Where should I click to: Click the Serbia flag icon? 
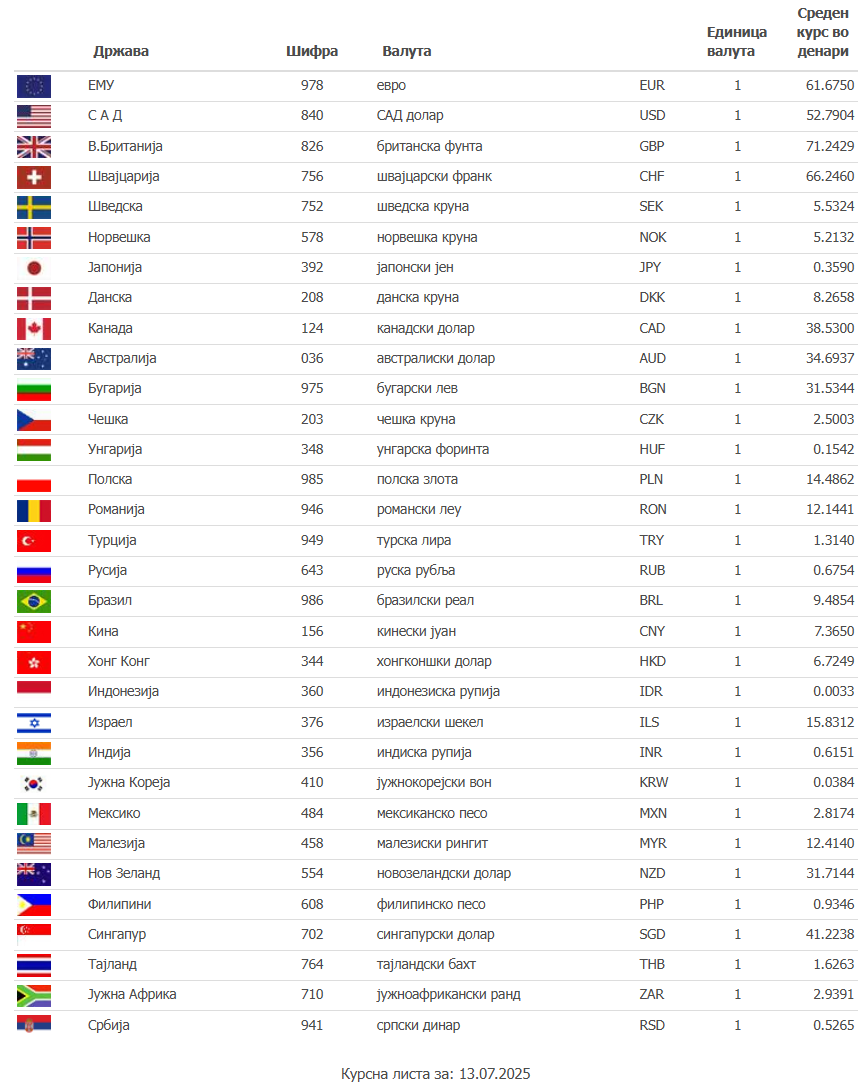(x=34, y=1026)
